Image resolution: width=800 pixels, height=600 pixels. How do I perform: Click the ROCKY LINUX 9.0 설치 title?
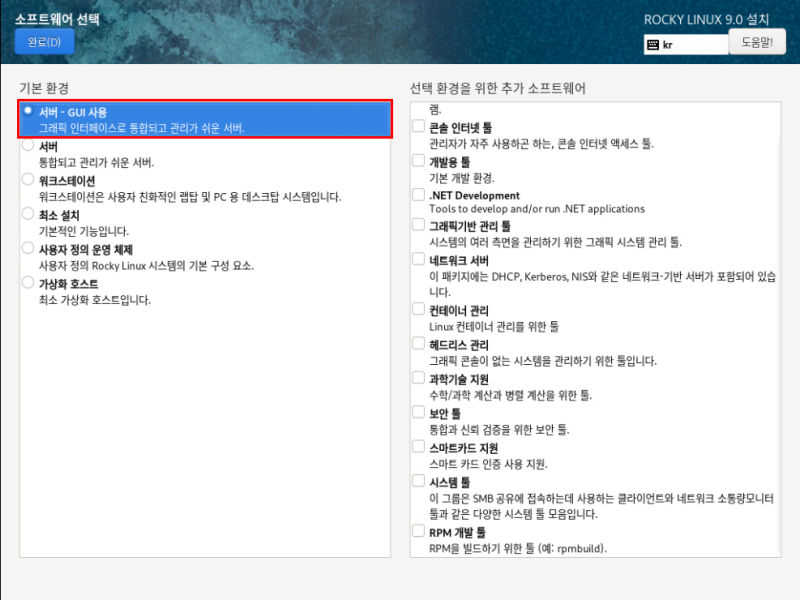706,19
